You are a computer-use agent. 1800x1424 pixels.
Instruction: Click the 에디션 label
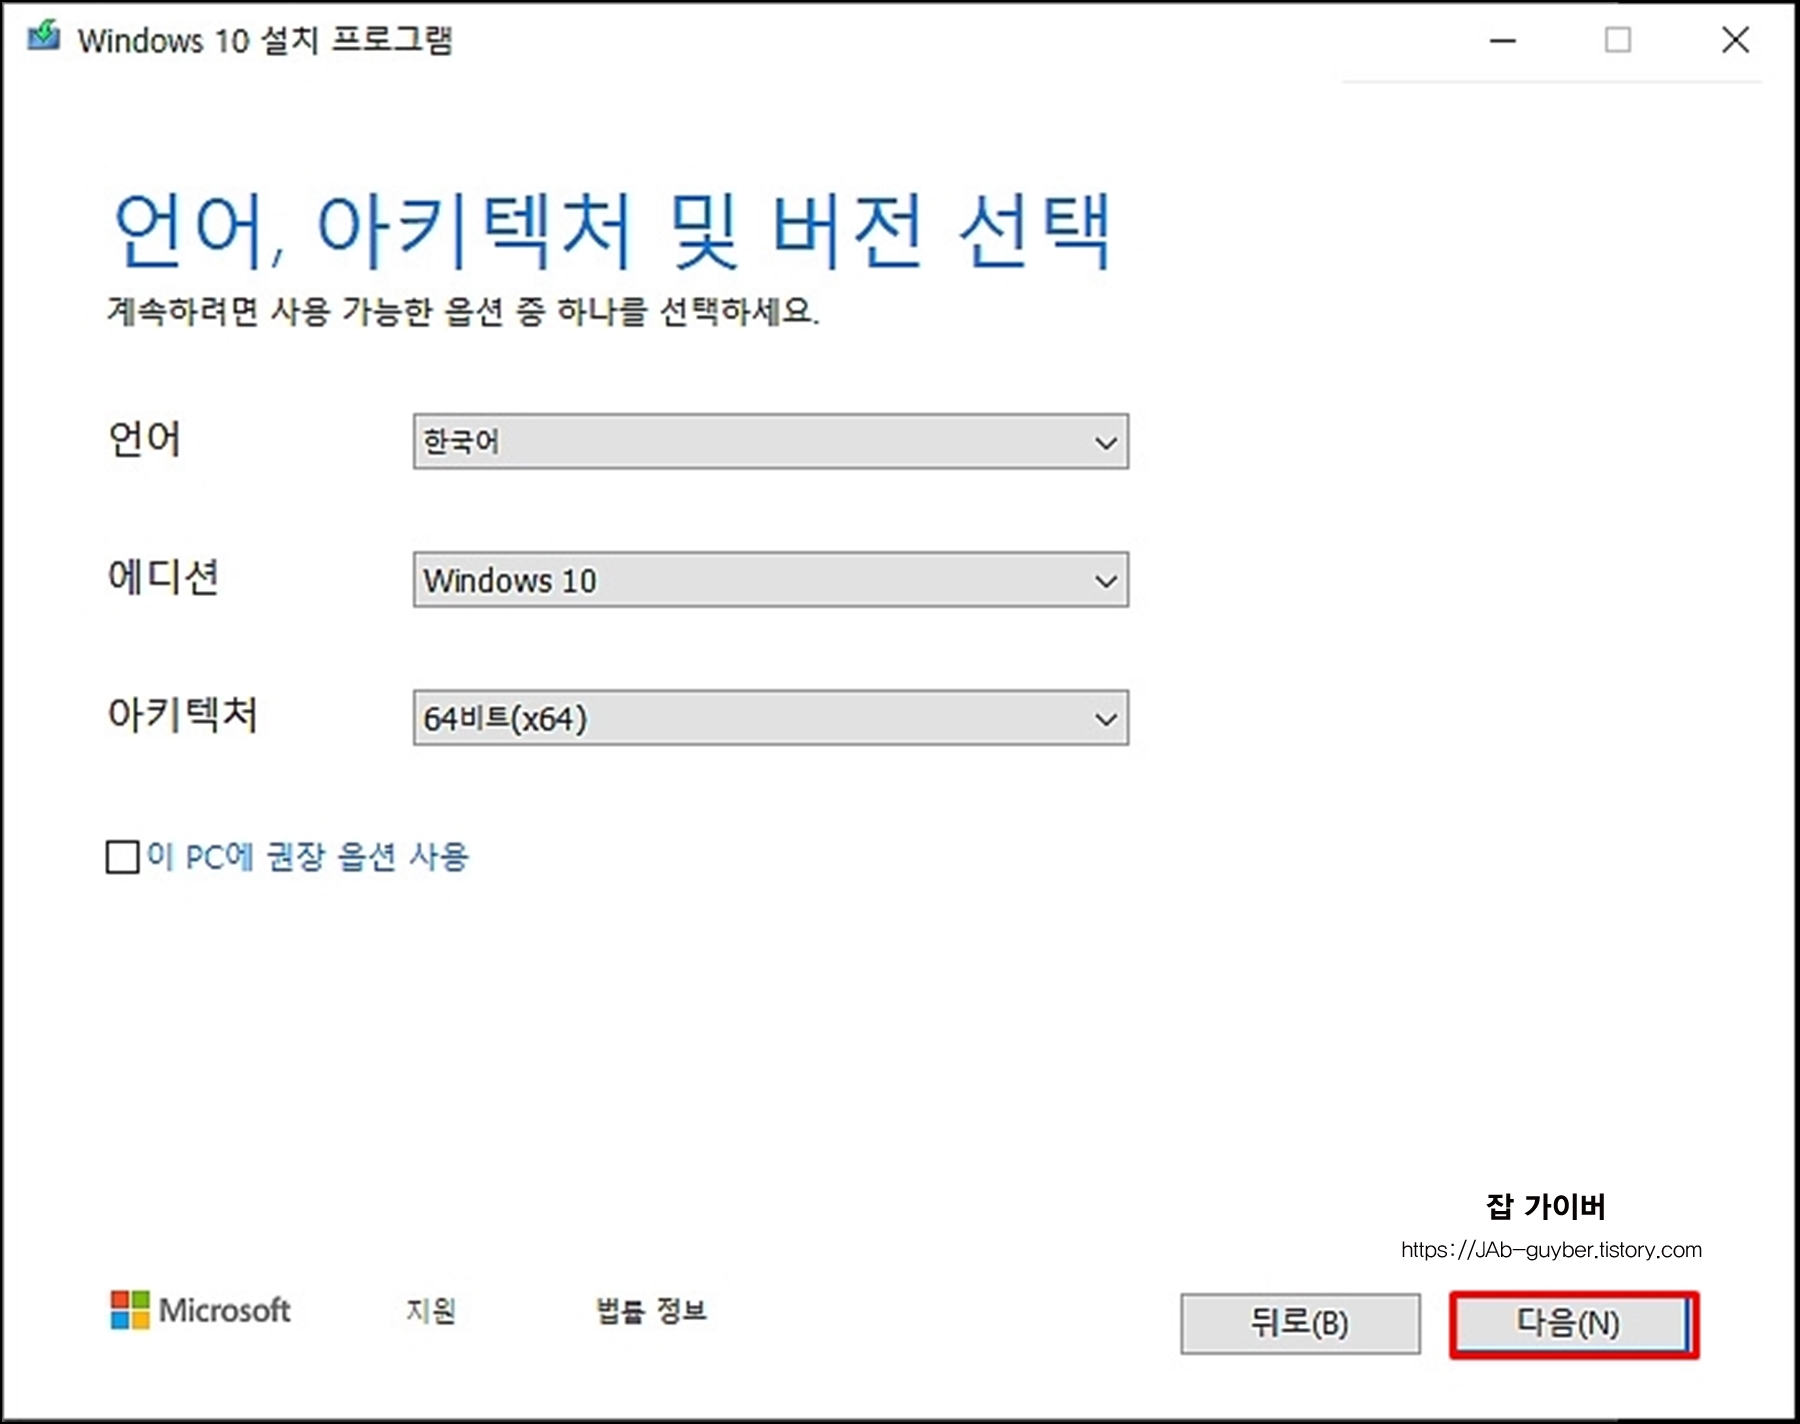163,577
